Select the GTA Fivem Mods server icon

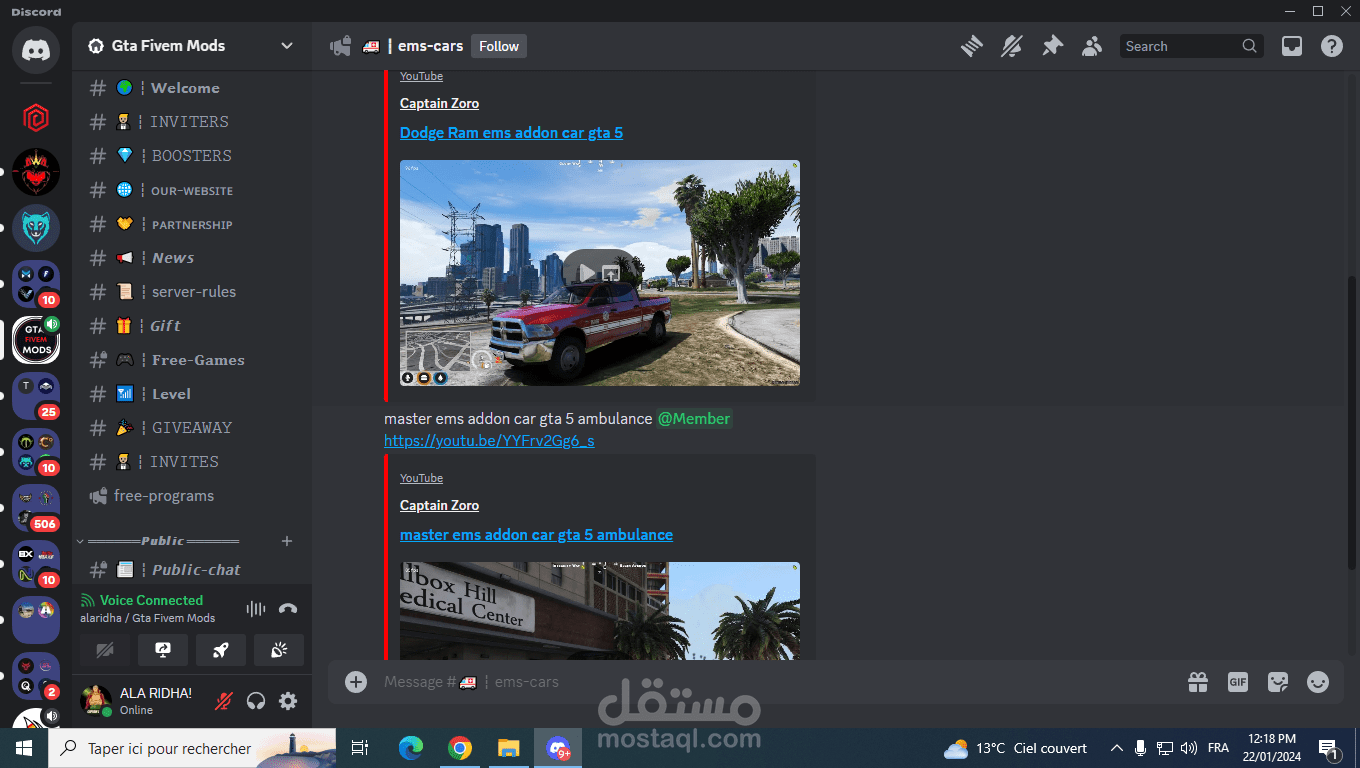click(x=36, y=340)
